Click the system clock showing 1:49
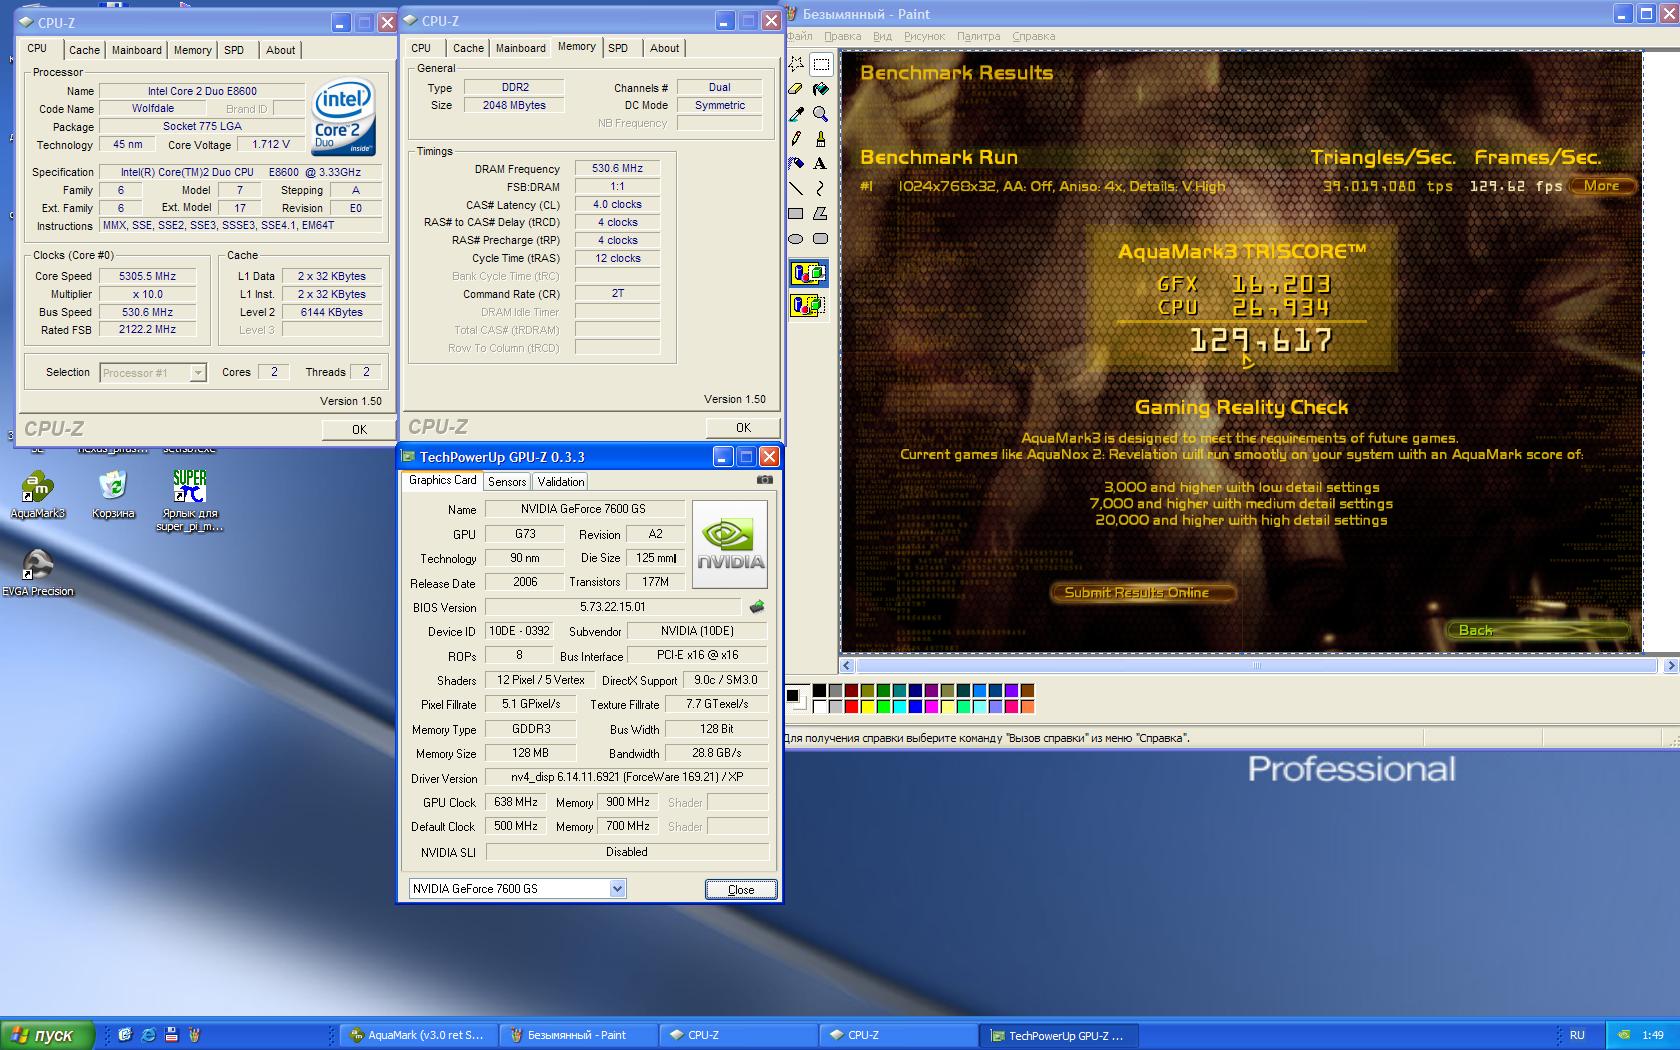The image size is (1680, 1050). pyautogui.click(x=1652, y=1035)
